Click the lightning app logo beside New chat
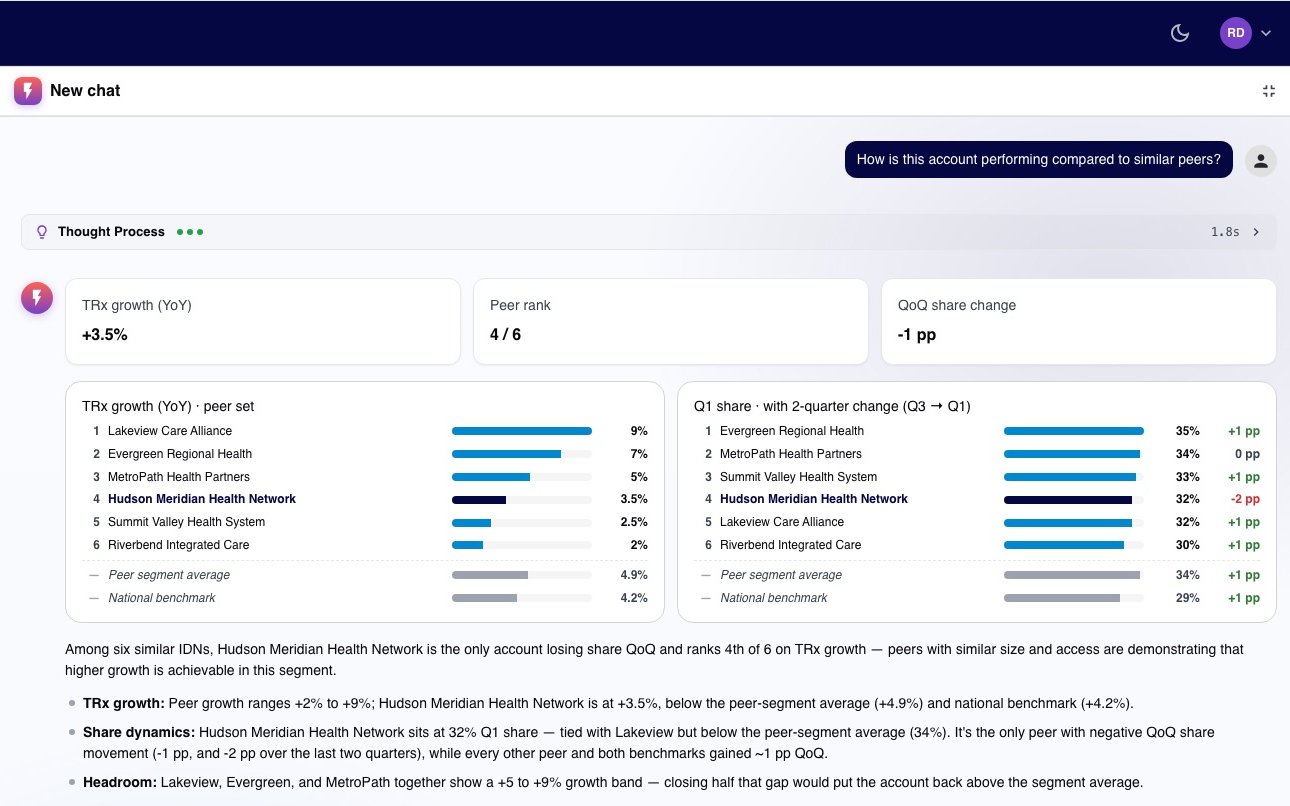This screenshot has height=806, width=1290. [28, 91]
